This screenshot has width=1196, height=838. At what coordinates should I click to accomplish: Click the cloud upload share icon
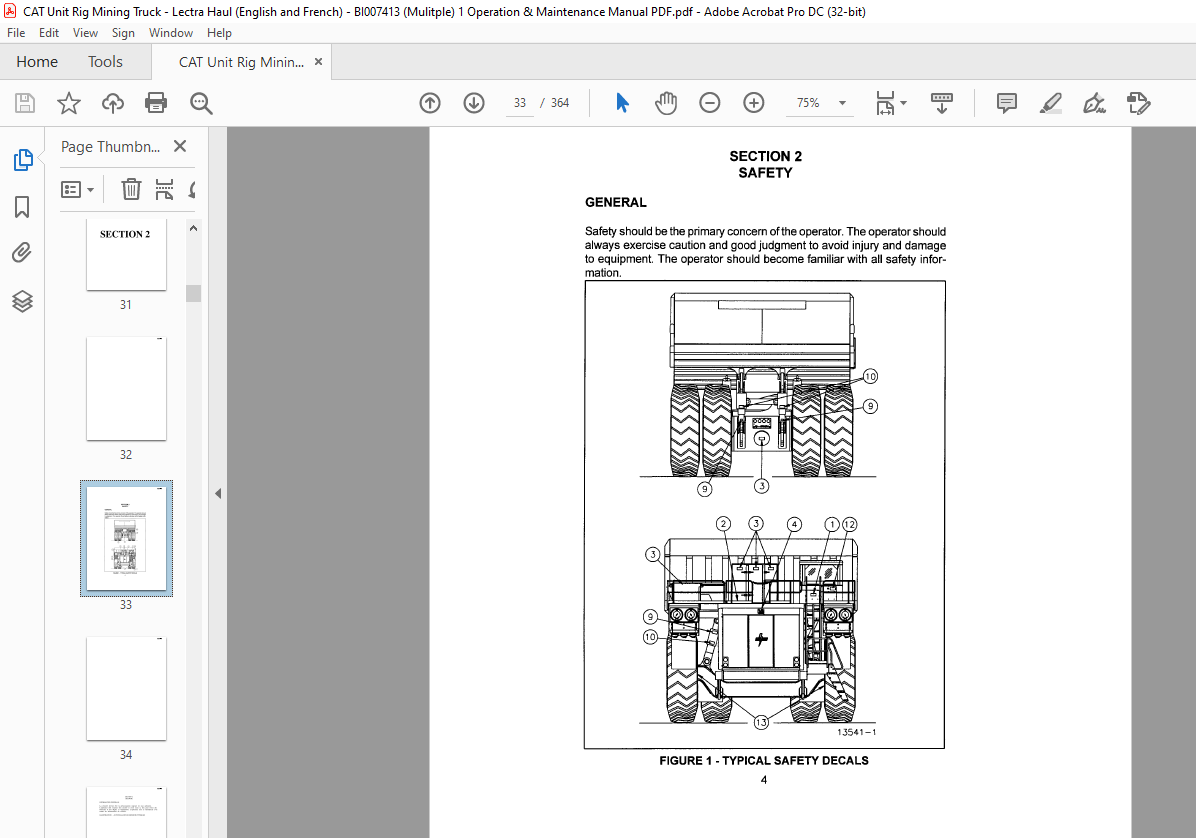coord(113,103)
